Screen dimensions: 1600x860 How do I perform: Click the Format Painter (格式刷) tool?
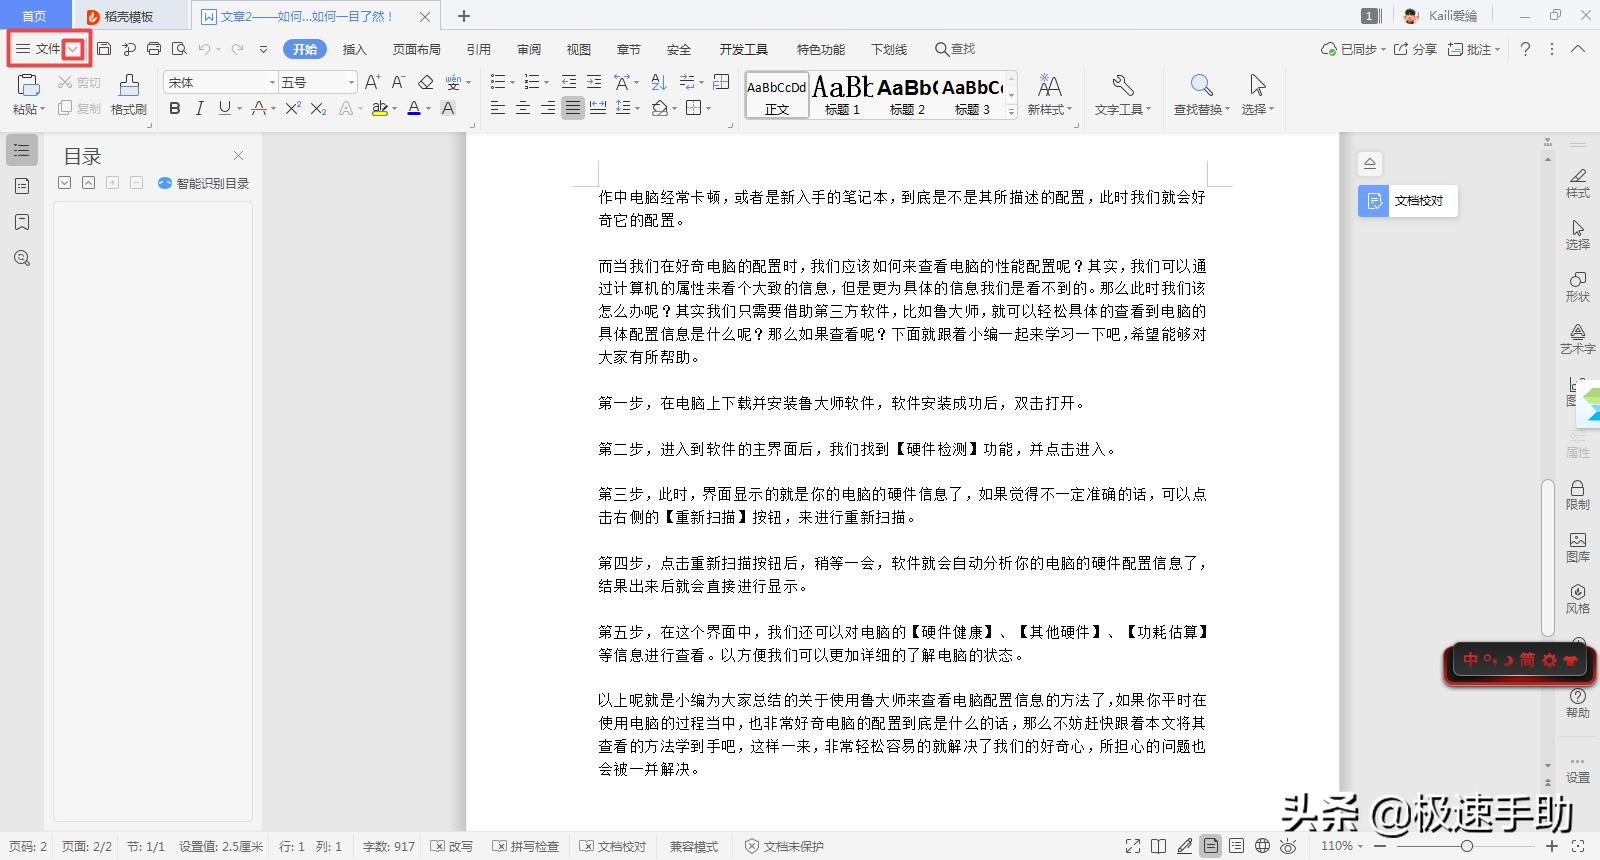[x=129, y=95]
